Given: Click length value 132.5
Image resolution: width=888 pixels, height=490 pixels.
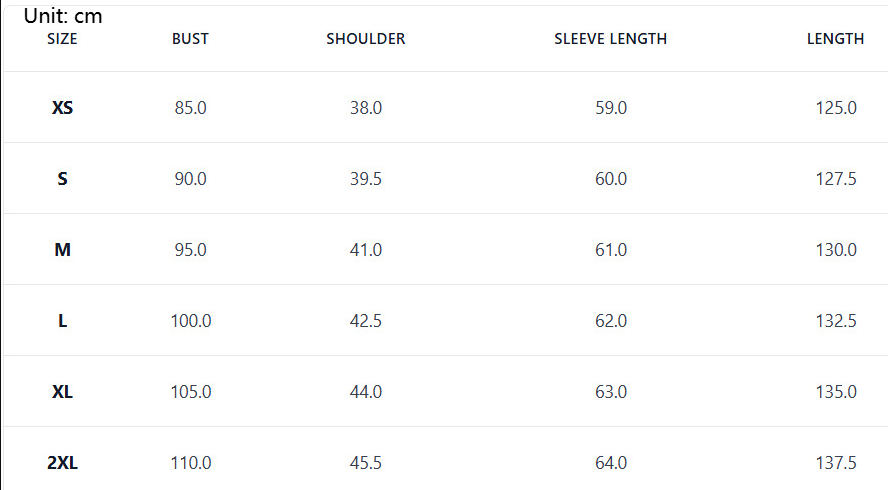Looking at the screenshot, I should pos(836,321).
